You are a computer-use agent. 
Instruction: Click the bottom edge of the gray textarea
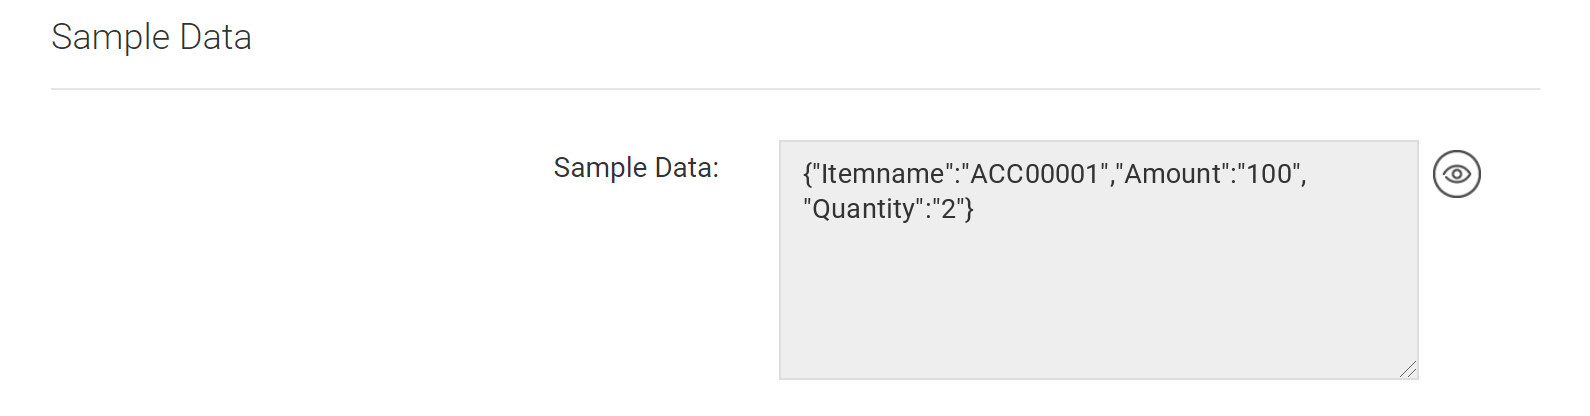pyautogui.click(x=1098, y=378)
